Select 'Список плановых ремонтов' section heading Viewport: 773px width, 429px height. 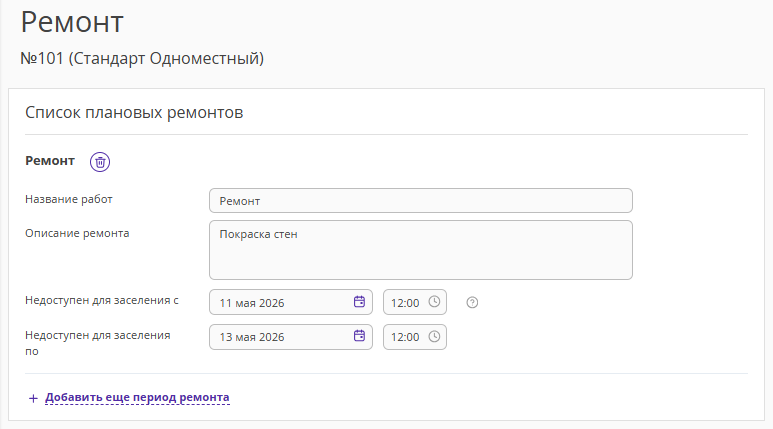(x=134, y=112)
